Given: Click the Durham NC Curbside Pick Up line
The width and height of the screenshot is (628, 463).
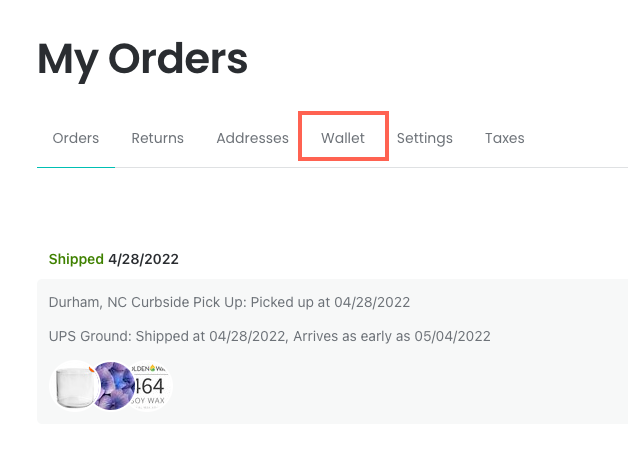Looking at the screenshot, I should 229,302.
